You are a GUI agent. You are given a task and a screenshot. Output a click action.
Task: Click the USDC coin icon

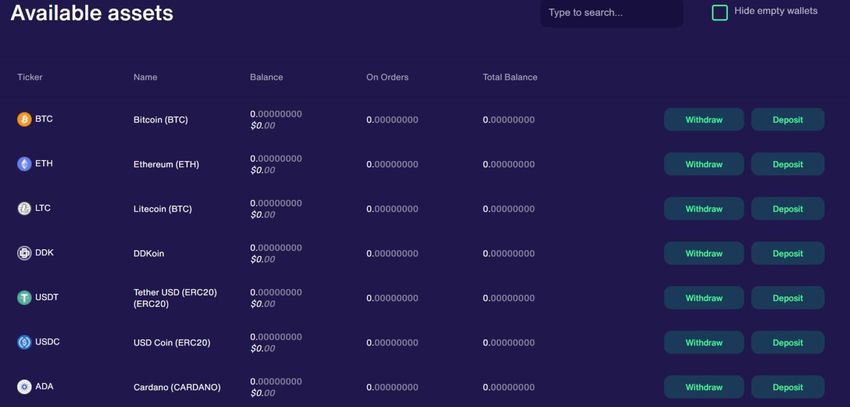[x=24, y=342]
